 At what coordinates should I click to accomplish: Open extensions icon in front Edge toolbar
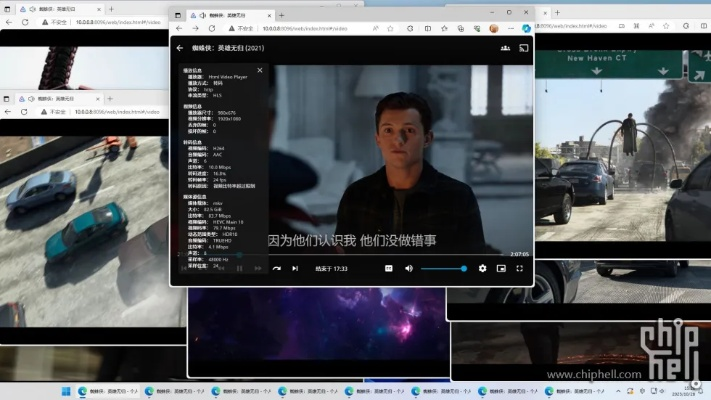point(410,28)
